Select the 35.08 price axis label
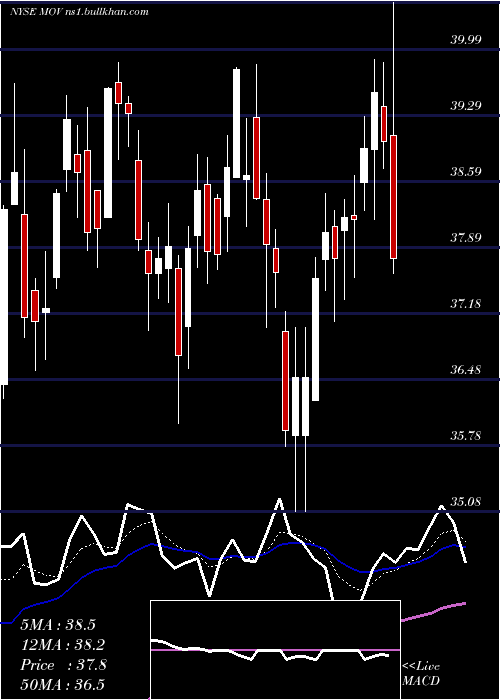The width and height of the screenshot is (500, 700). 466,501
